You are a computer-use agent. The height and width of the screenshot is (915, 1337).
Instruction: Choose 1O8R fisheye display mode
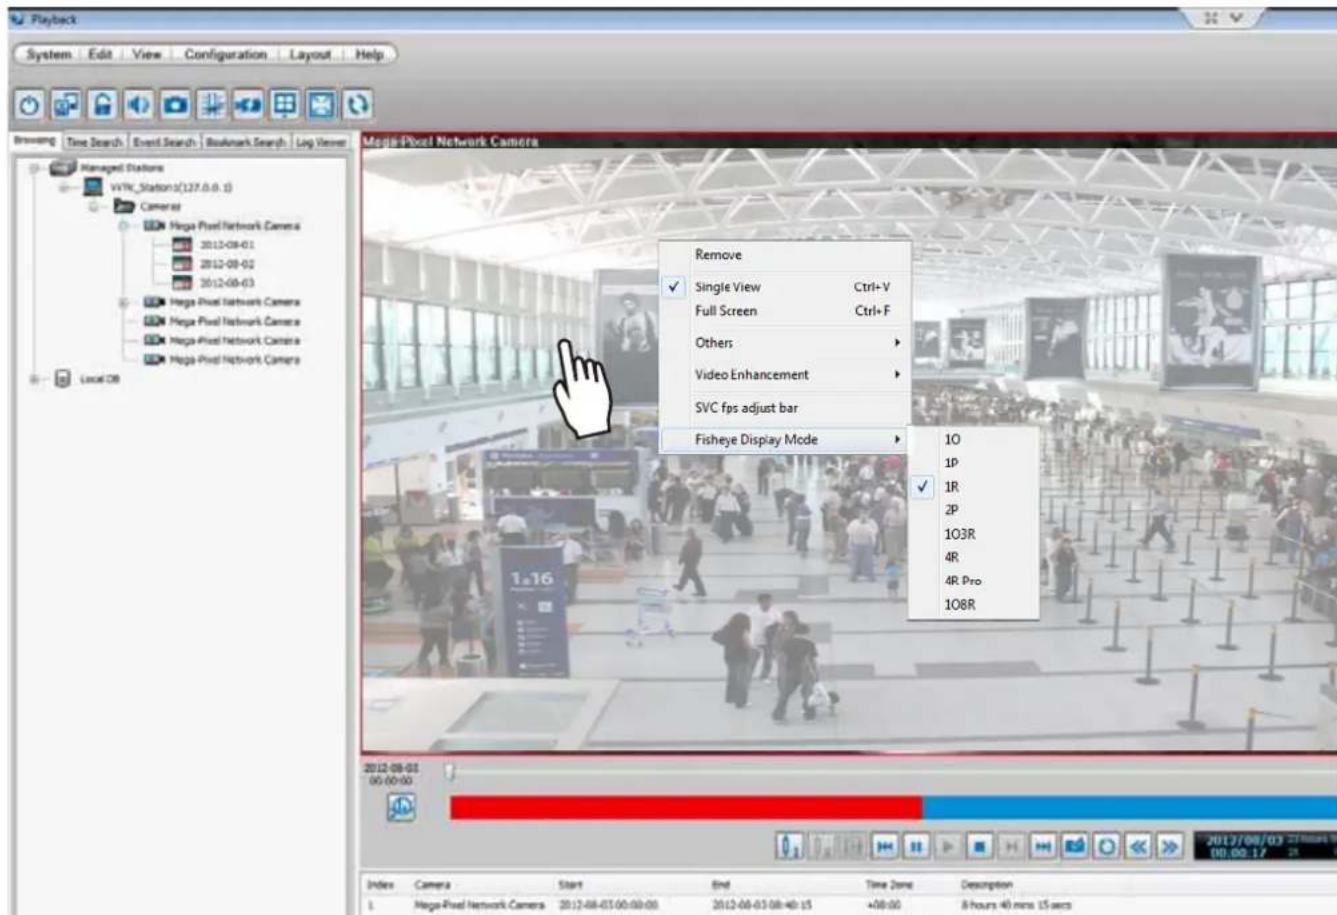(x=973, y=605)
